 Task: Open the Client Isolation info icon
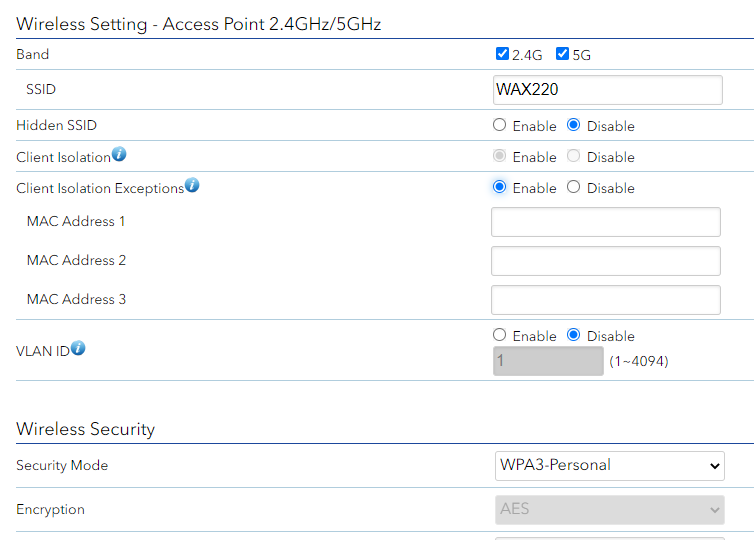[119, 154]
